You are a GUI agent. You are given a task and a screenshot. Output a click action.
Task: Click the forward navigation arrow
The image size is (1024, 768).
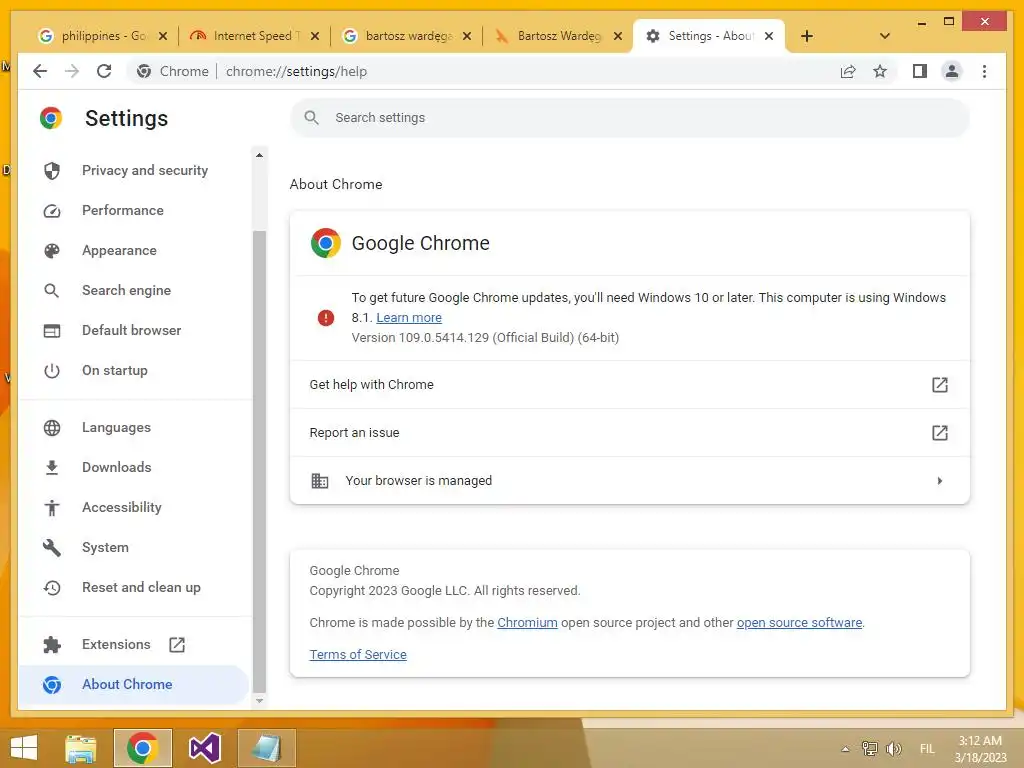click(x=72, y=71)
